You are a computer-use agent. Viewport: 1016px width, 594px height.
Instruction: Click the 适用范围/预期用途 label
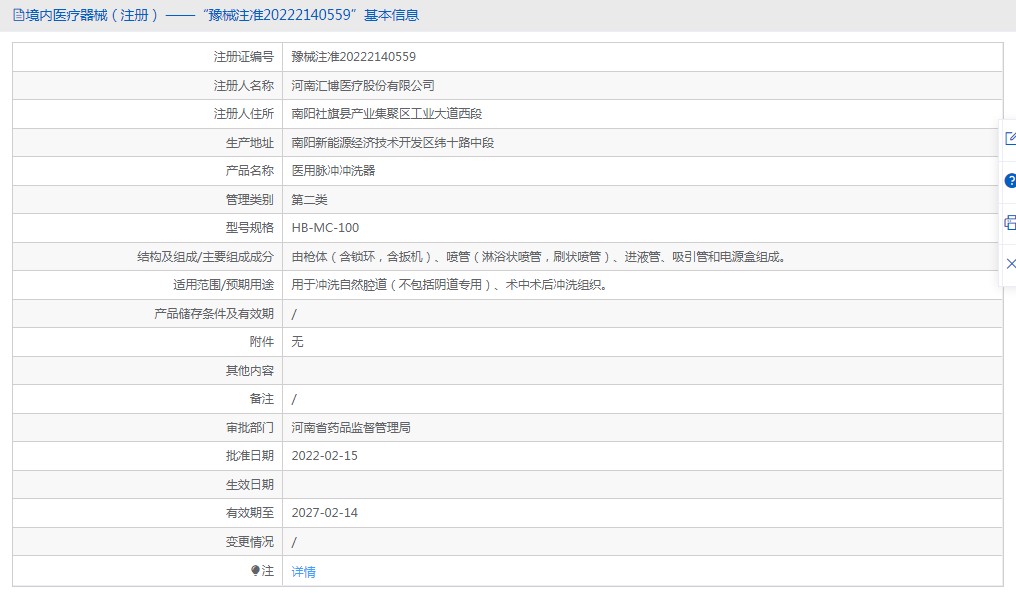[224, 285]
